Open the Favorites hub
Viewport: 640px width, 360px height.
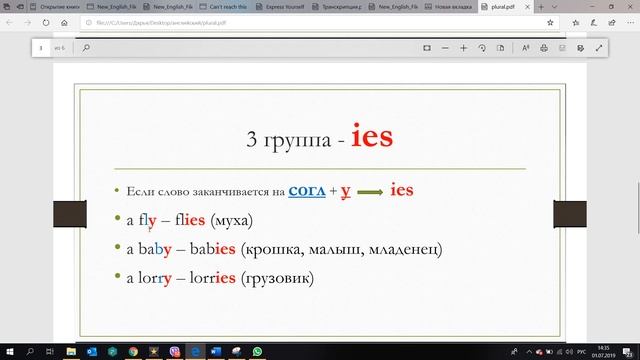(x=576, y=23)
